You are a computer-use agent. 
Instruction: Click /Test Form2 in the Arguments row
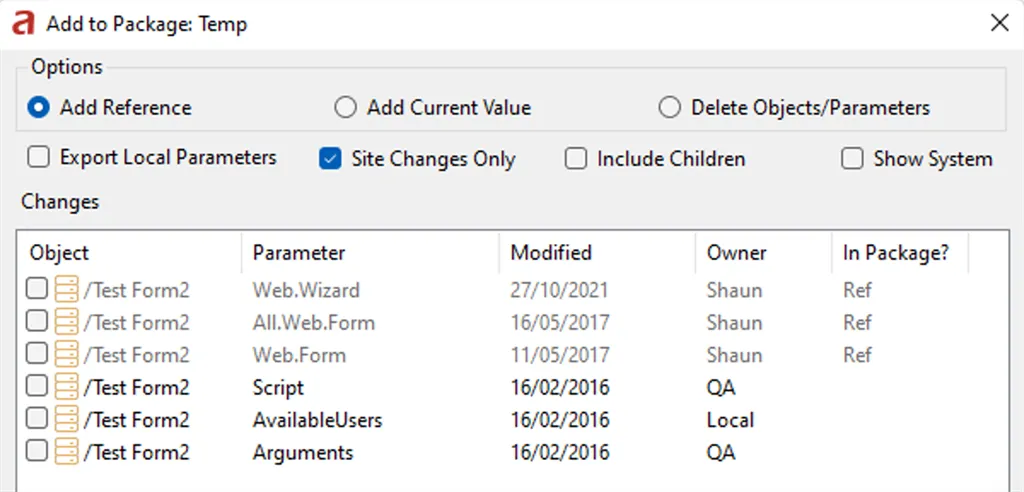(136, 453)
